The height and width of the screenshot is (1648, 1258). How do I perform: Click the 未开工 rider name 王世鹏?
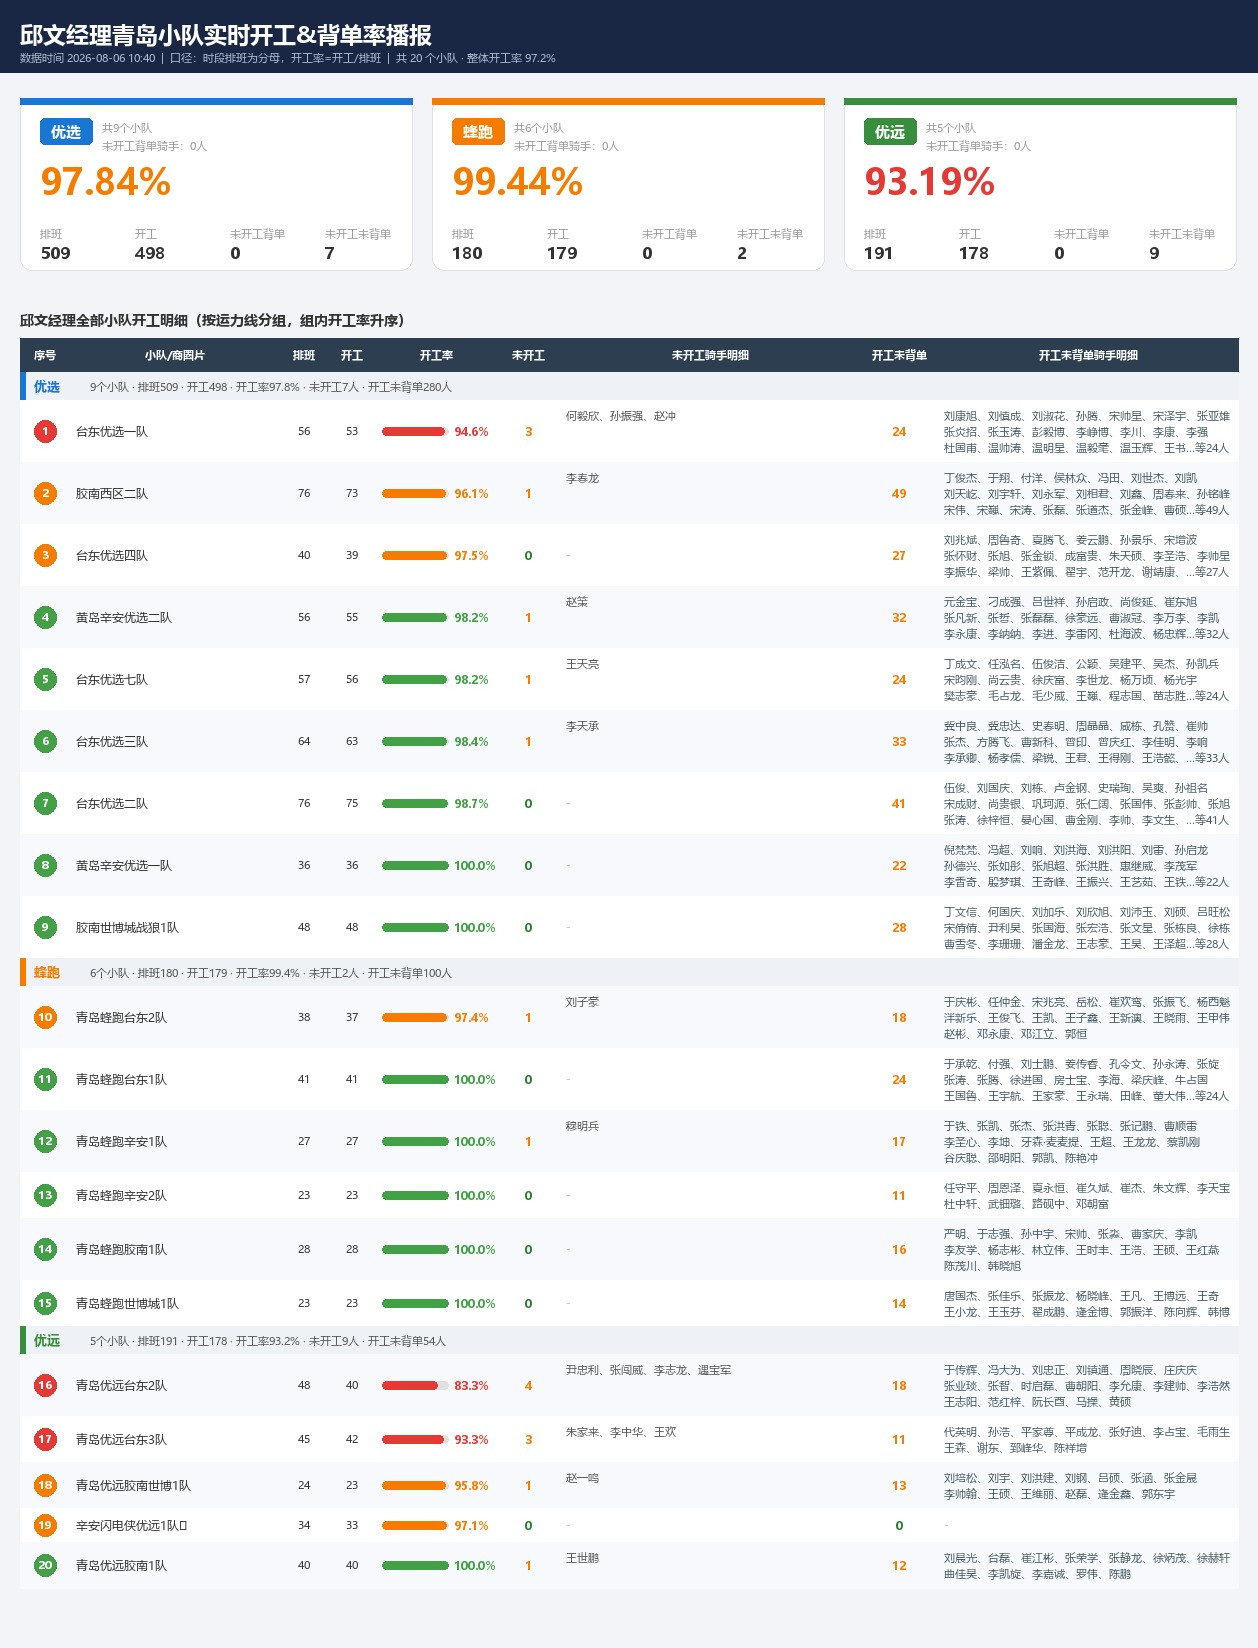click(582, 1558)
